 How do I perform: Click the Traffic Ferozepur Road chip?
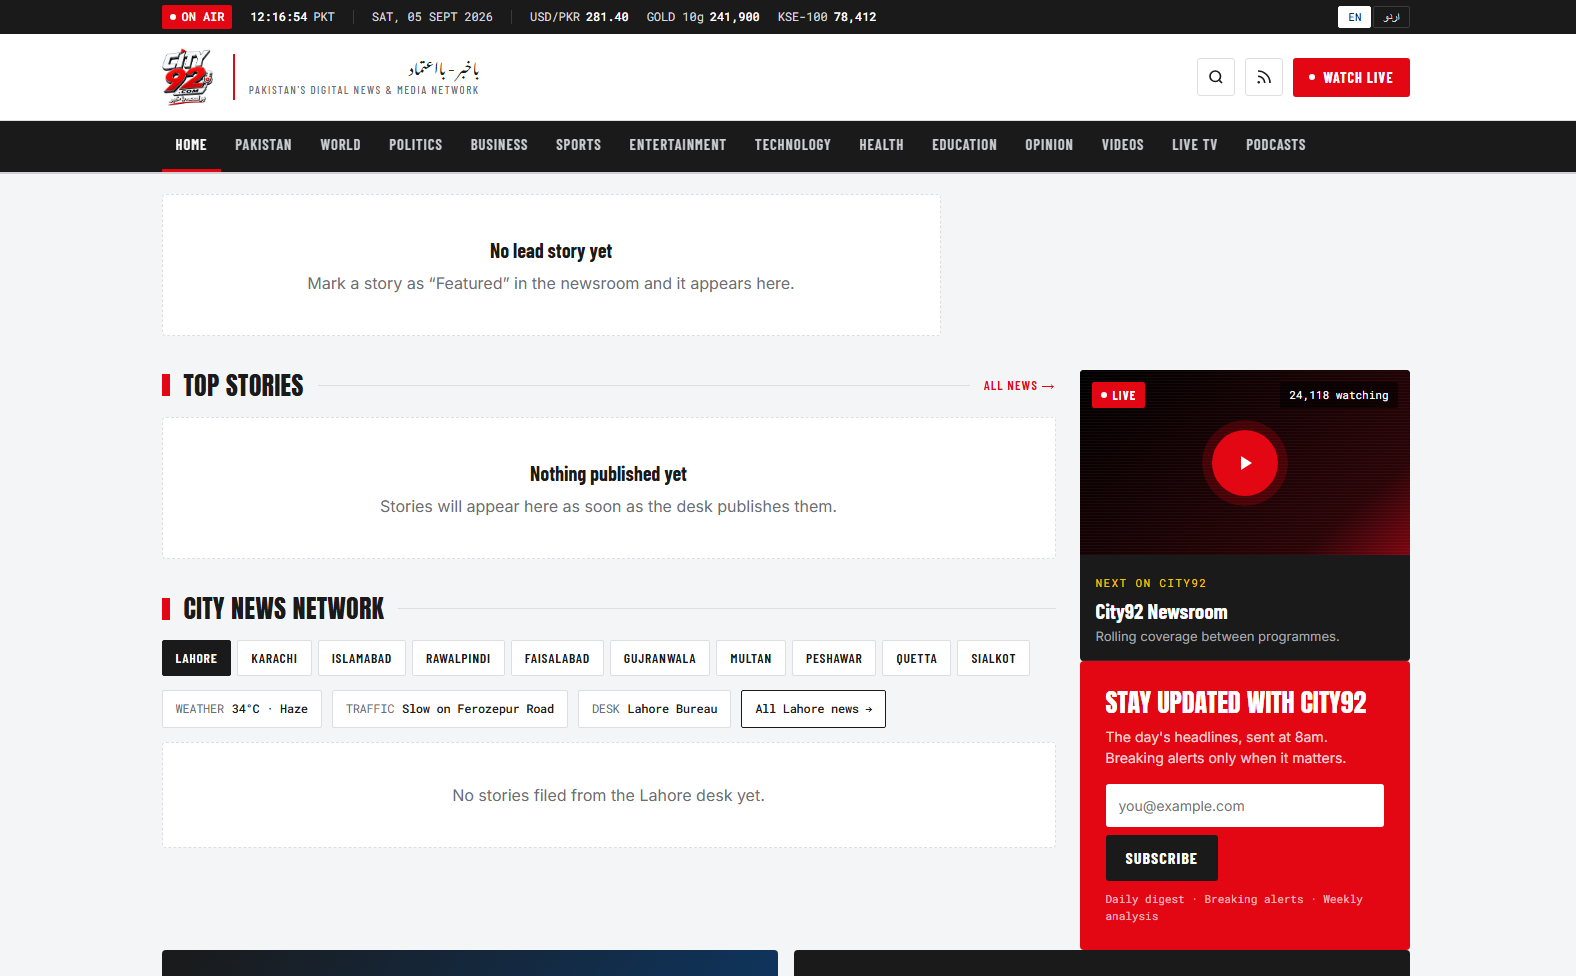point(449,709)
